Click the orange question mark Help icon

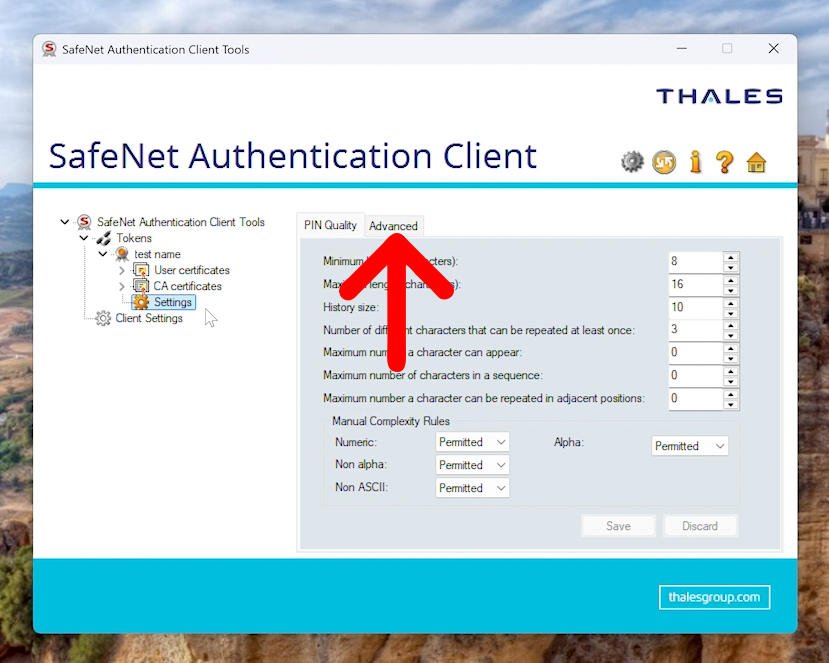(725, 162)
